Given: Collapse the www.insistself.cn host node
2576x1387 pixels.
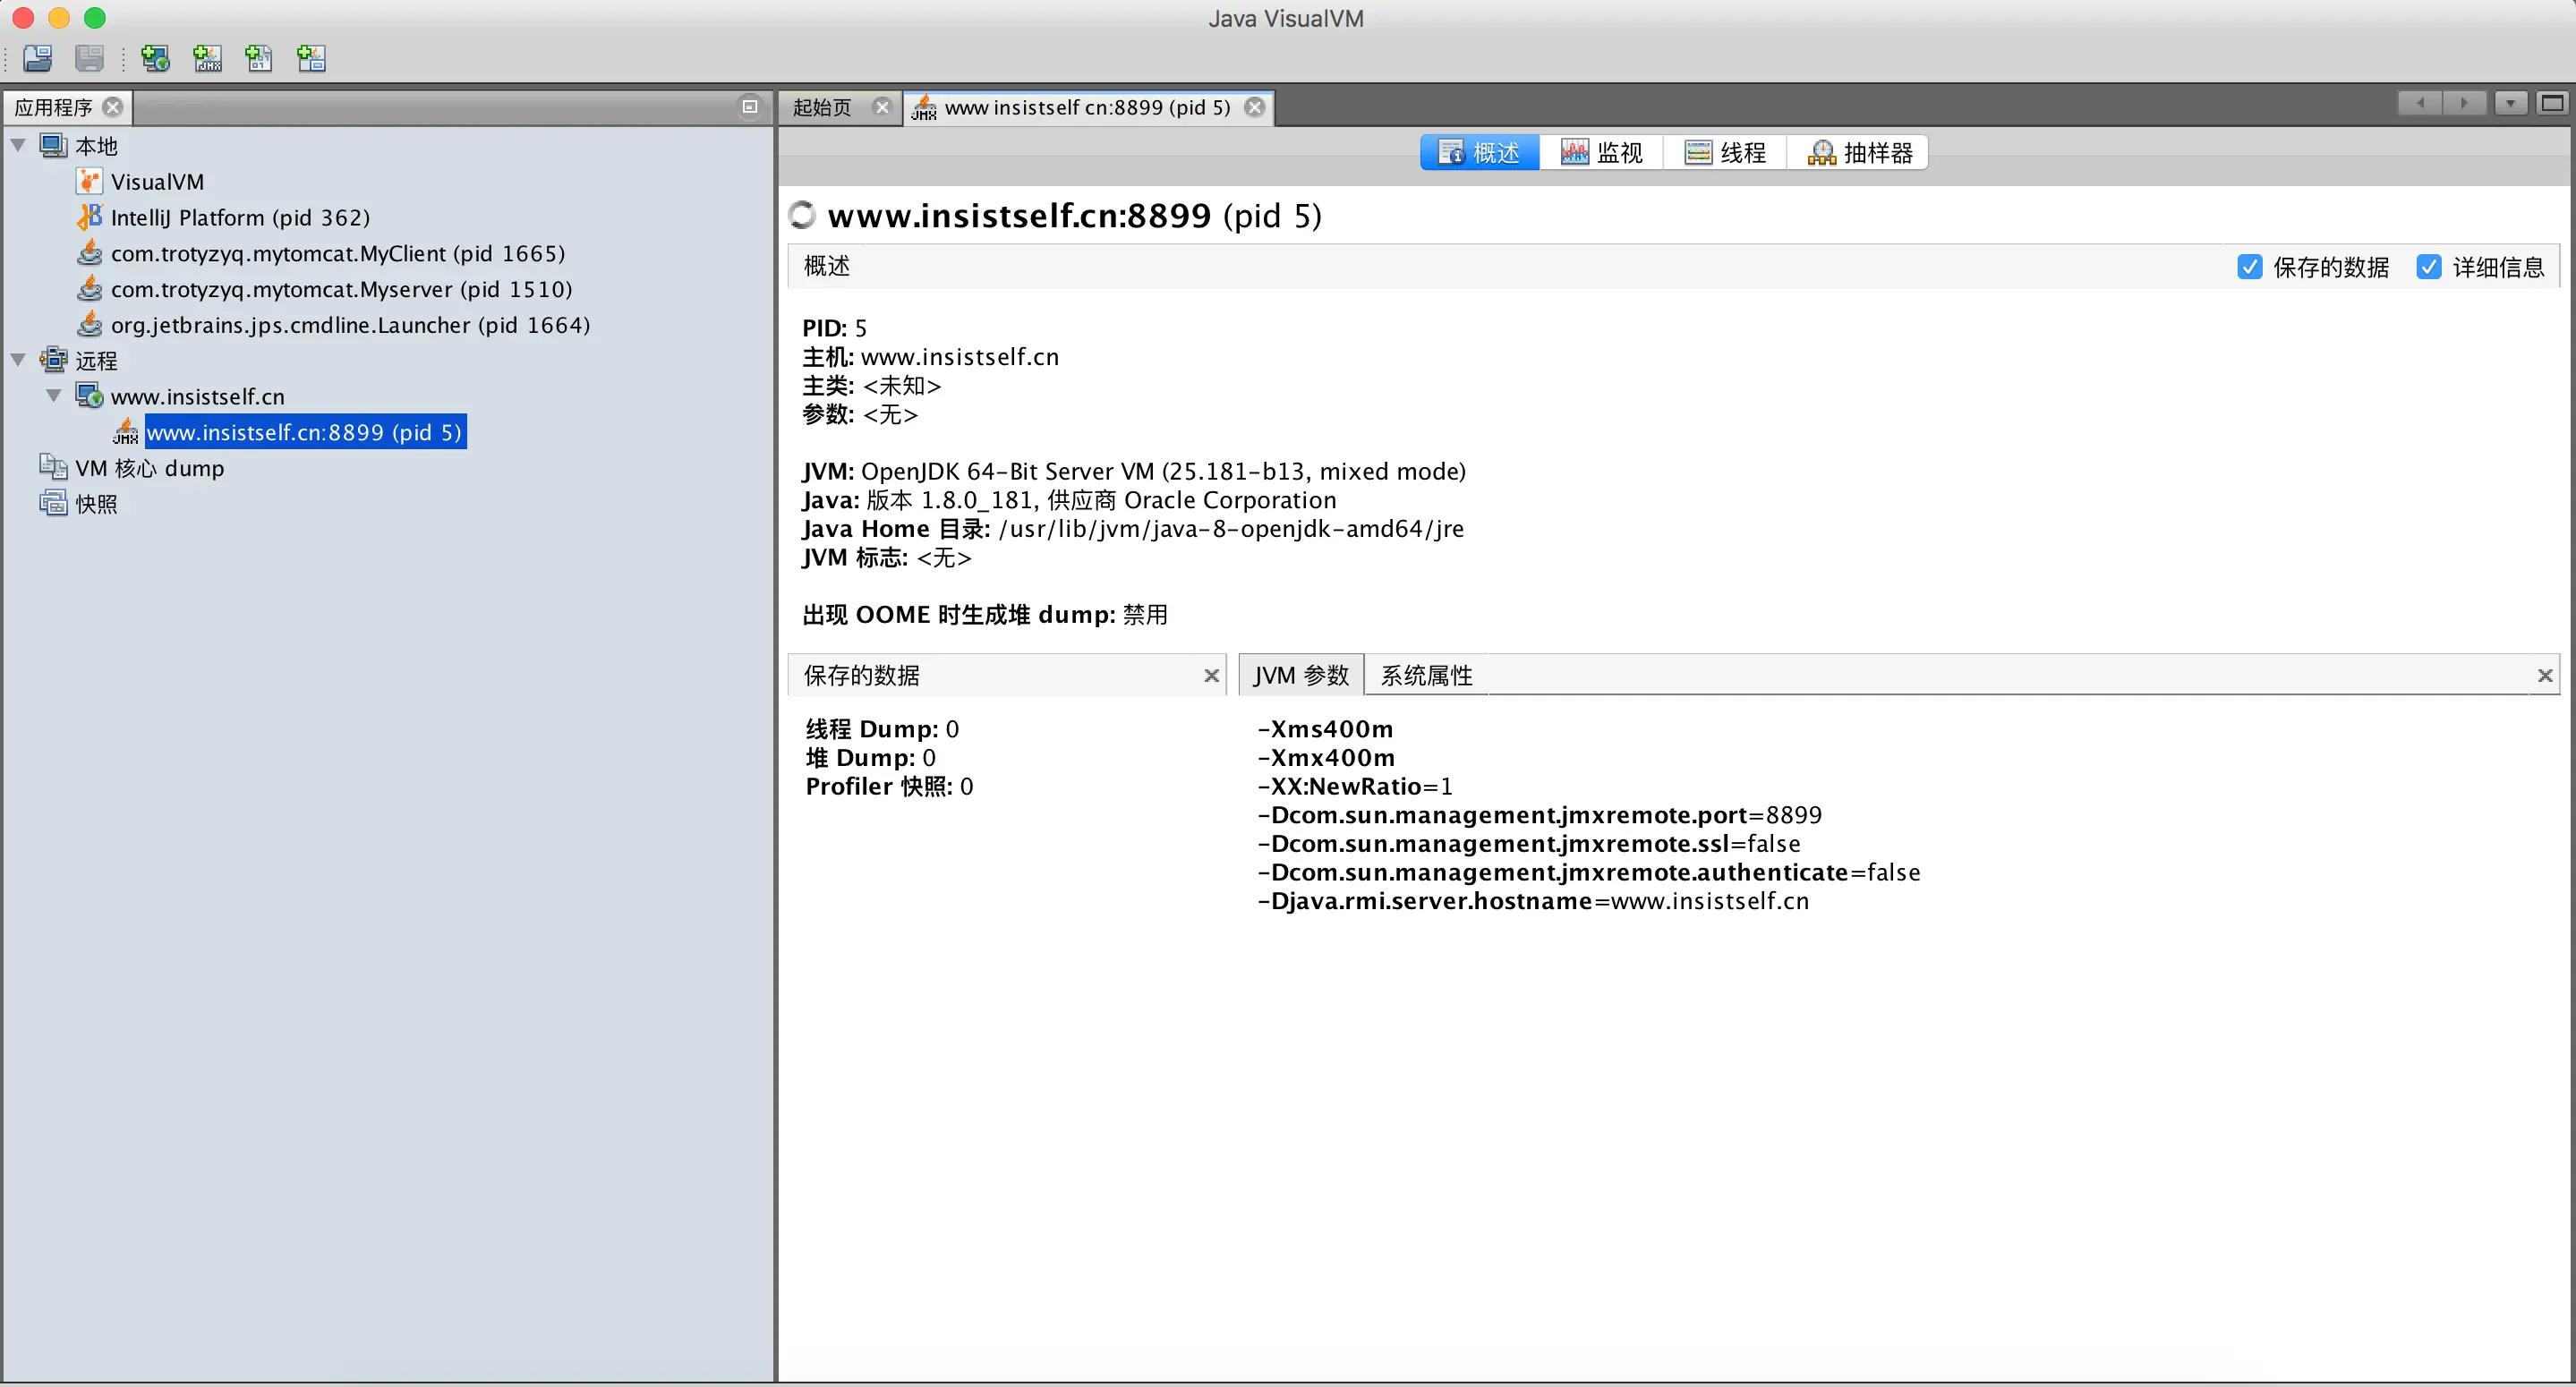Looking at the screenshot, I should click(54, 396).
